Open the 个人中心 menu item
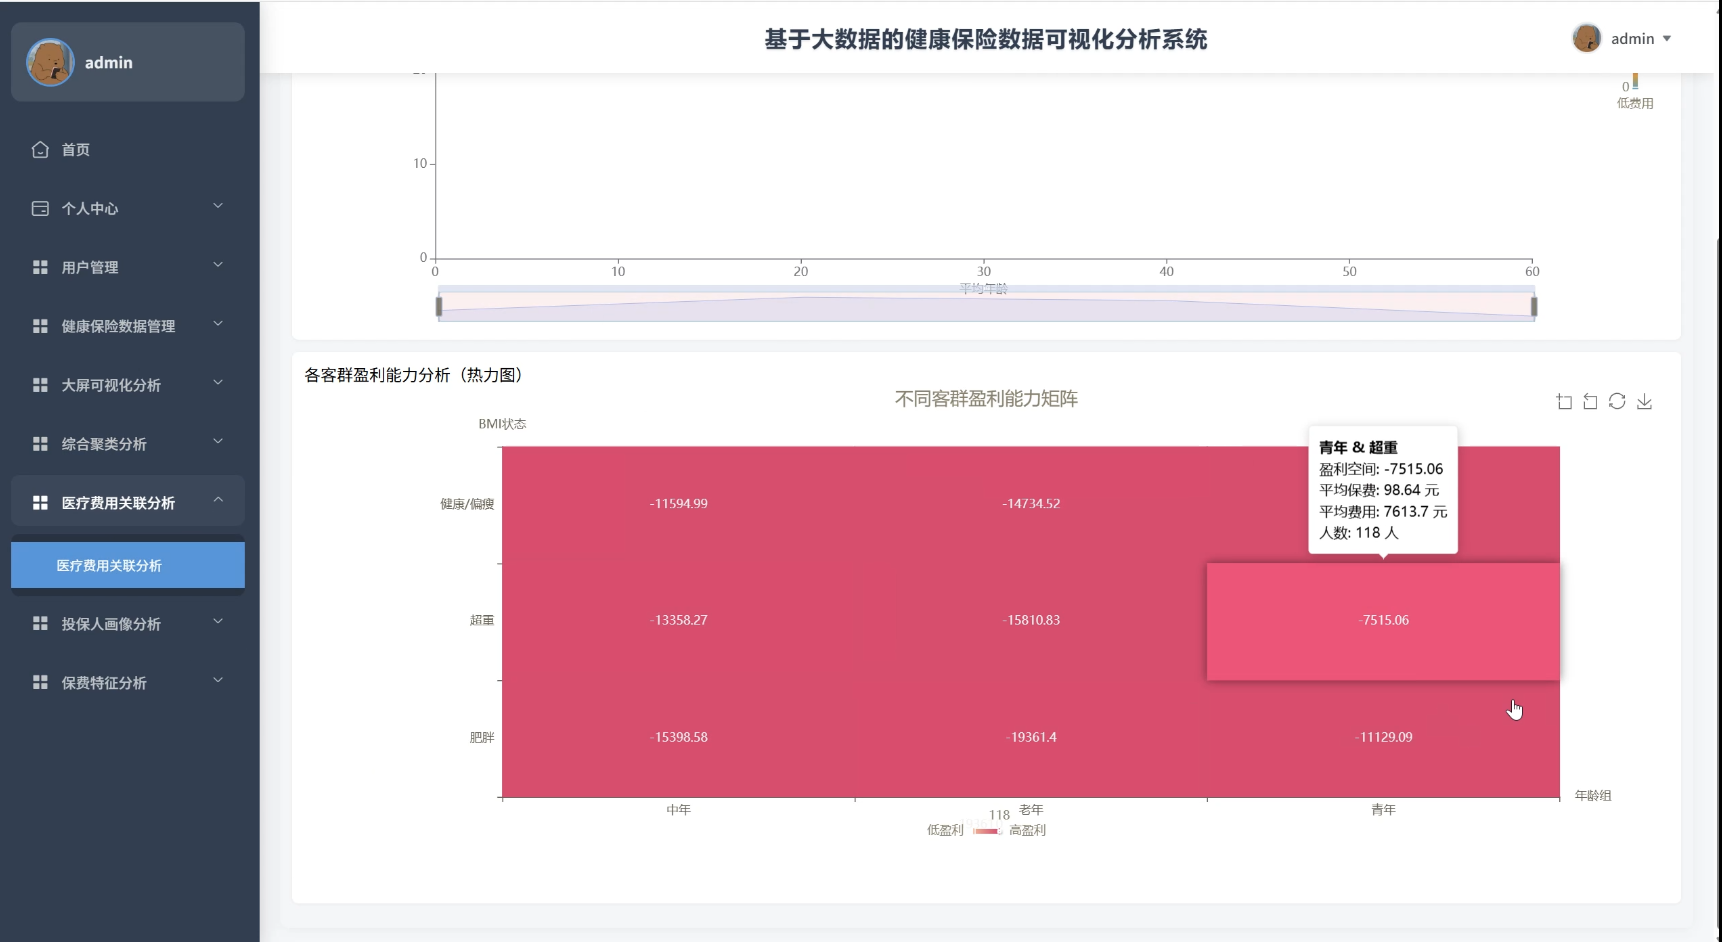This screenshot has width=1722, height=942. tap(128, 208)
